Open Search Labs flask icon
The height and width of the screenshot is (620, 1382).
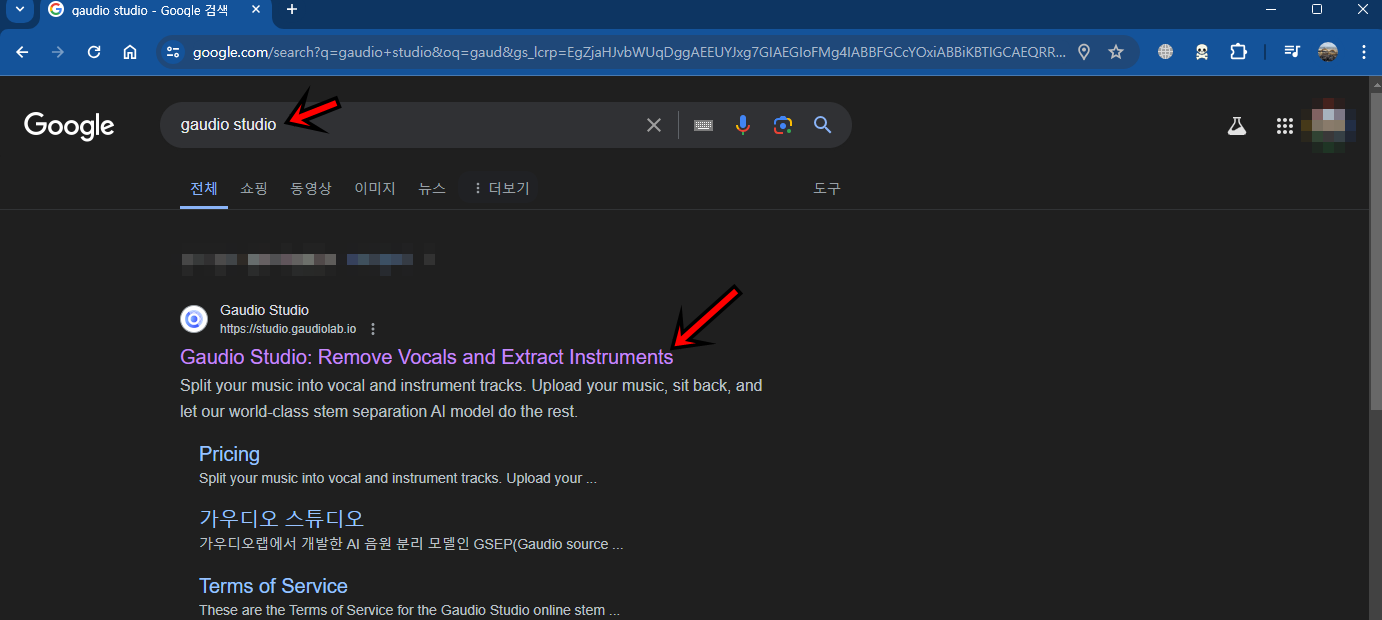(x=1237, y=125)
